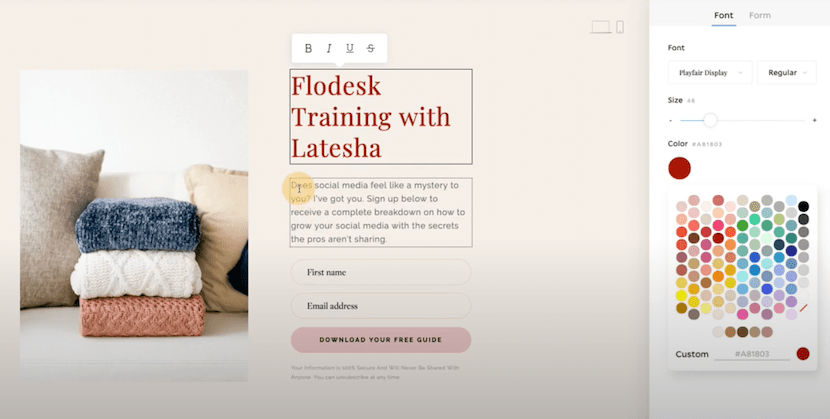Click the First name input field

tap(381, 272)
